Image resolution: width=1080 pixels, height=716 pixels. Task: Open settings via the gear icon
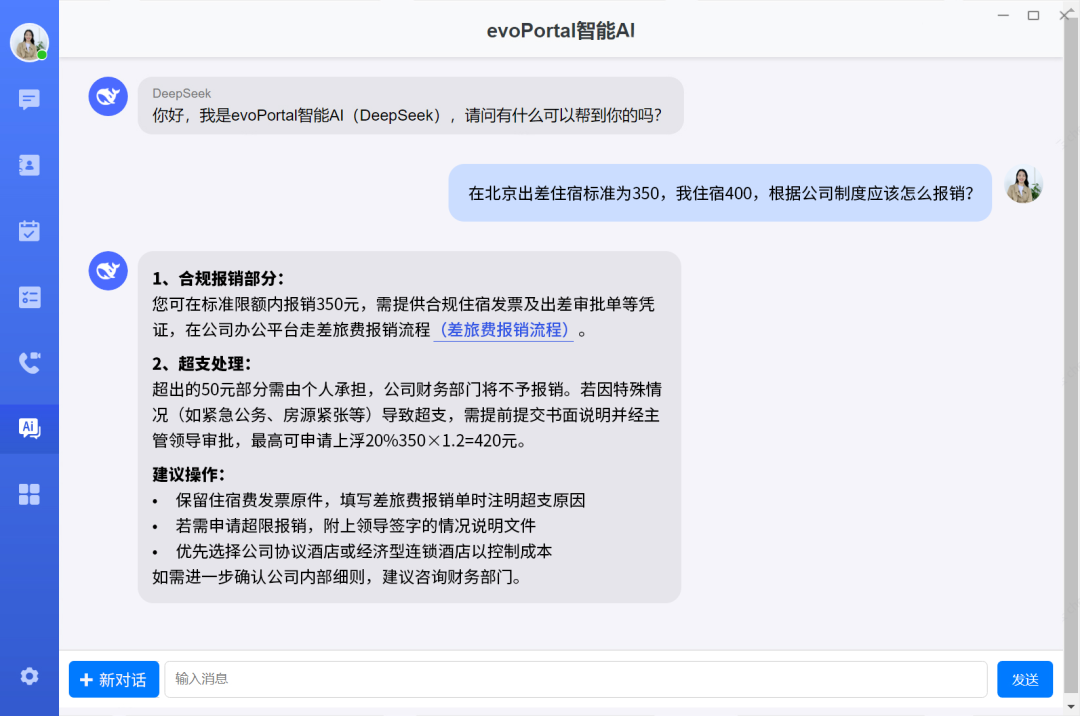click(x=29, y=676)
